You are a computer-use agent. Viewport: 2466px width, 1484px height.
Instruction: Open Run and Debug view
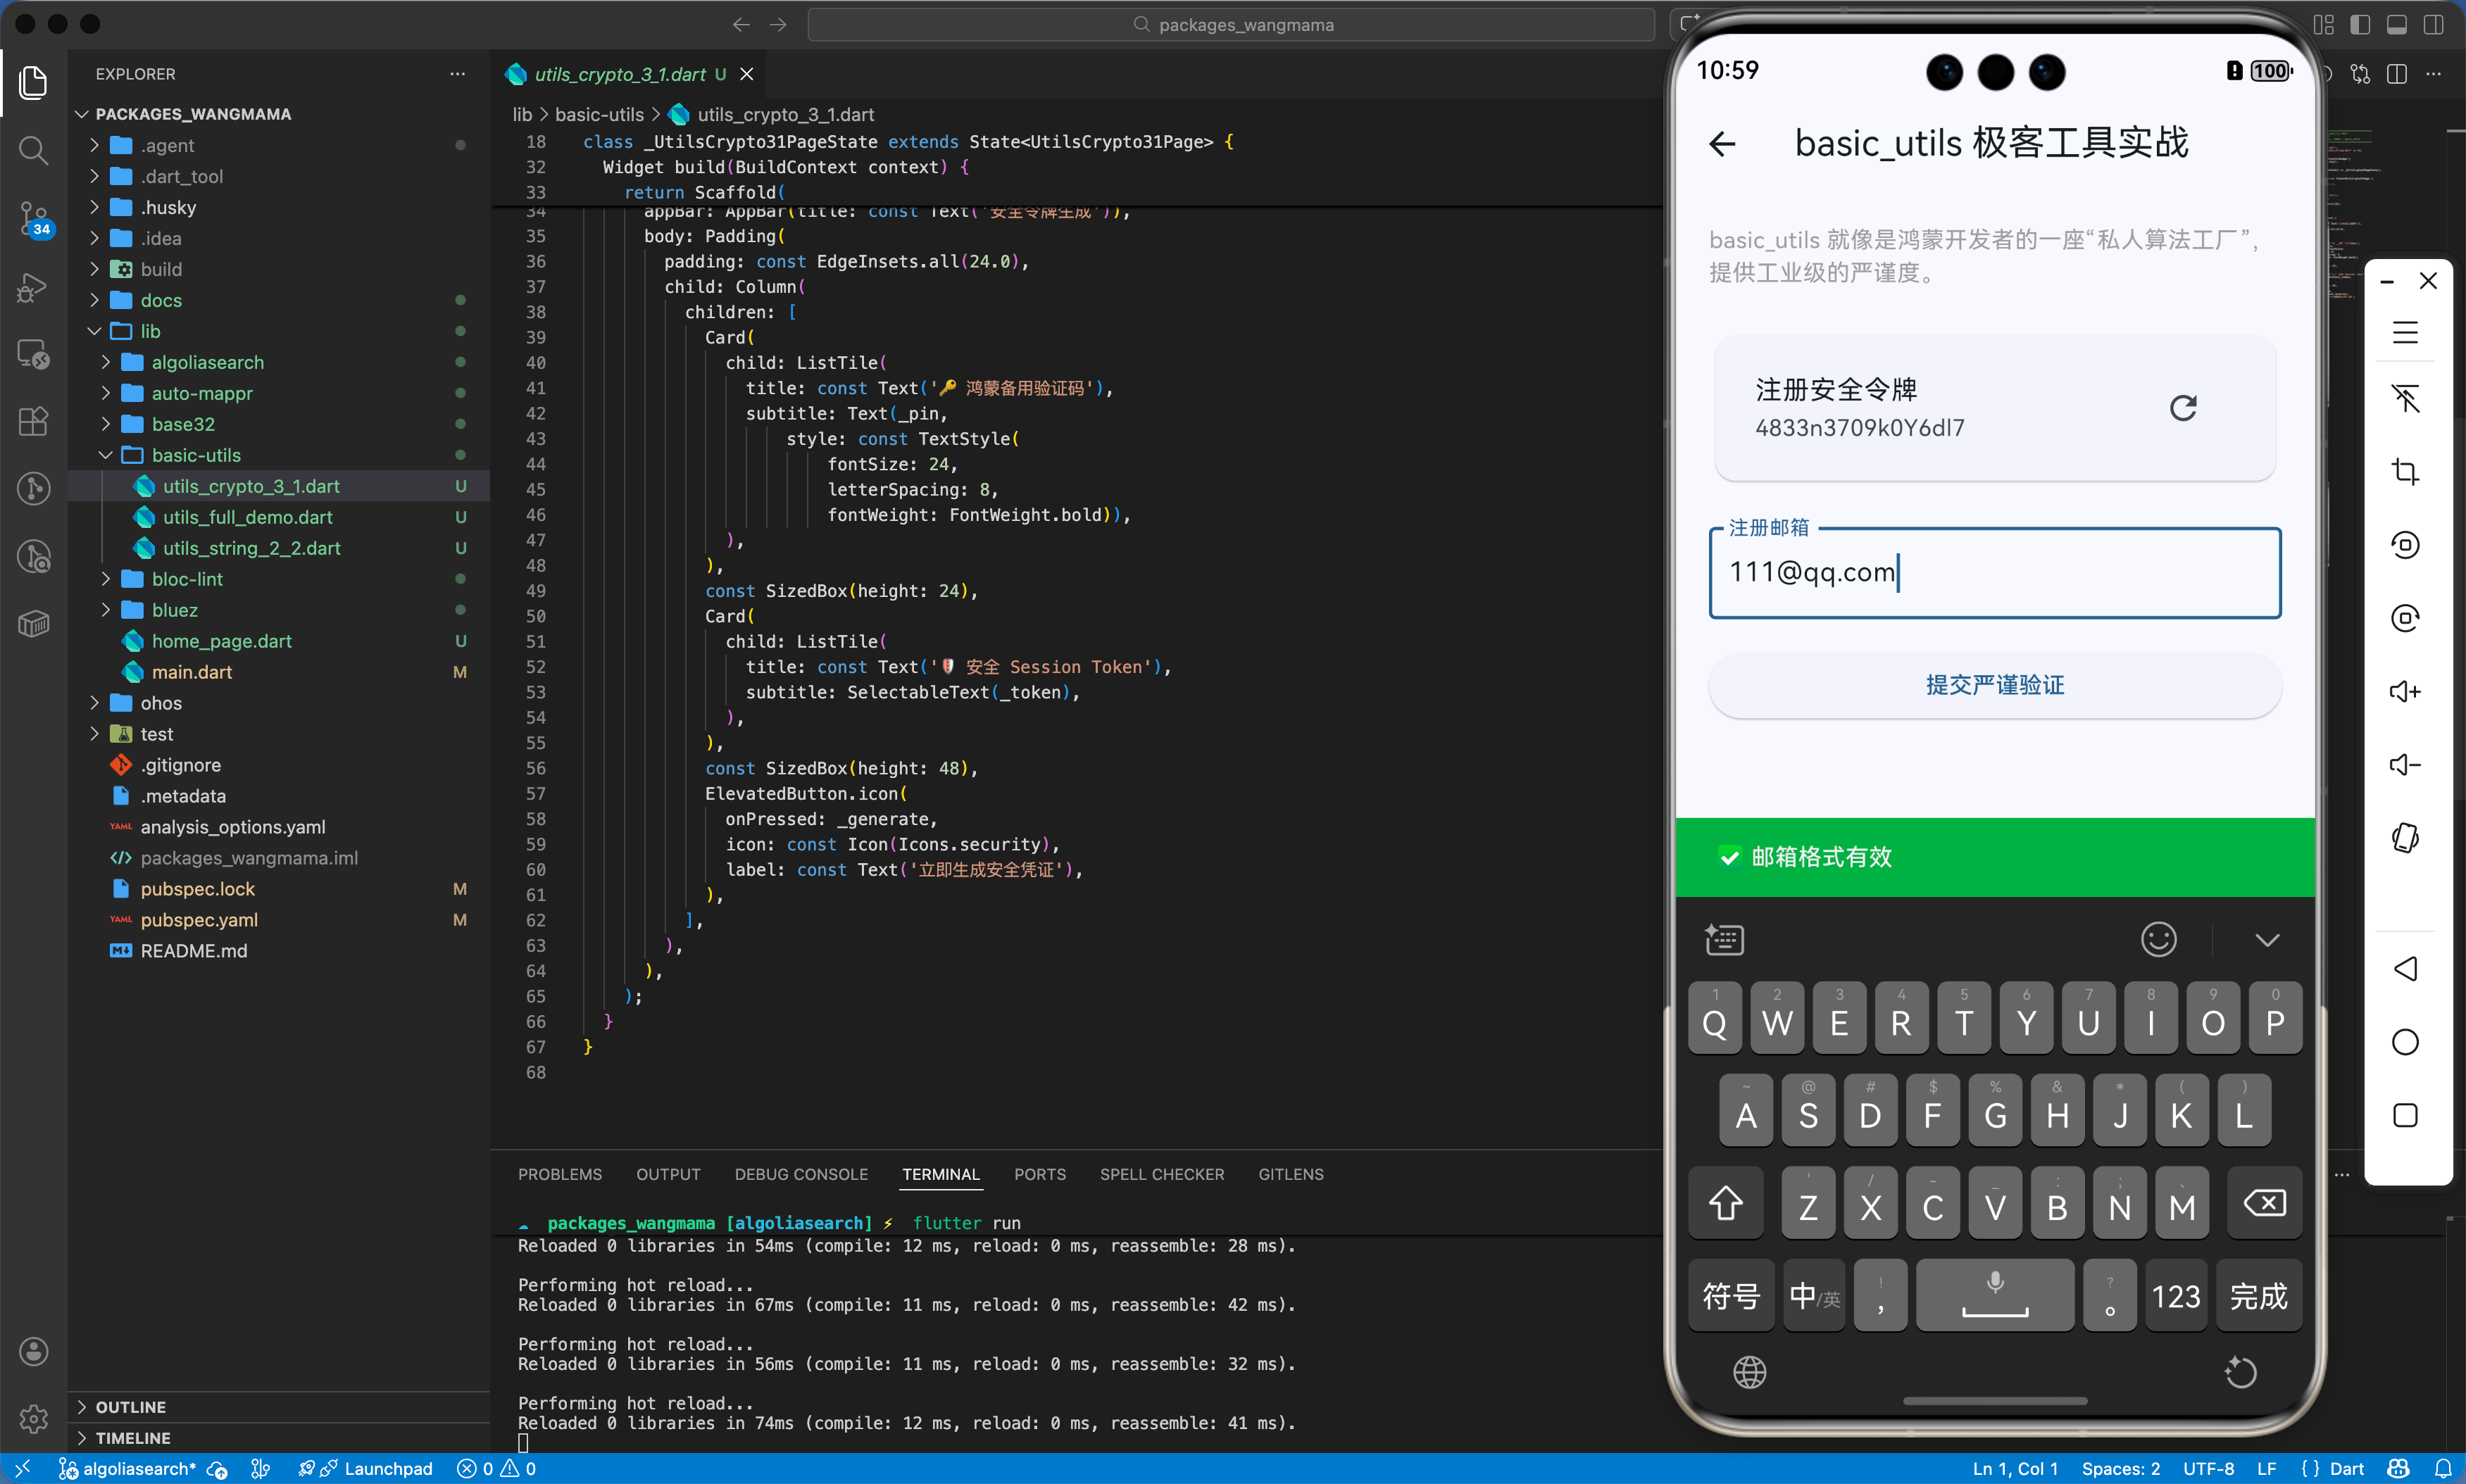coord(33,287)
